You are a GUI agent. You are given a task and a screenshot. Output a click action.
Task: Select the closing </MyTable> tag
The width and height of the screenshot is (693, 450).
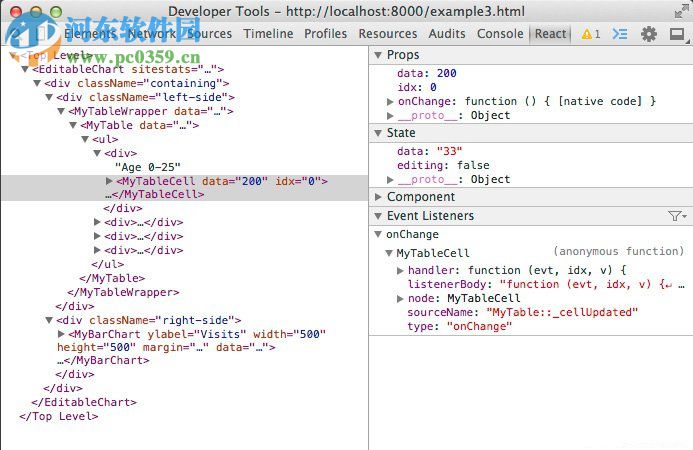tap(112, 278)
